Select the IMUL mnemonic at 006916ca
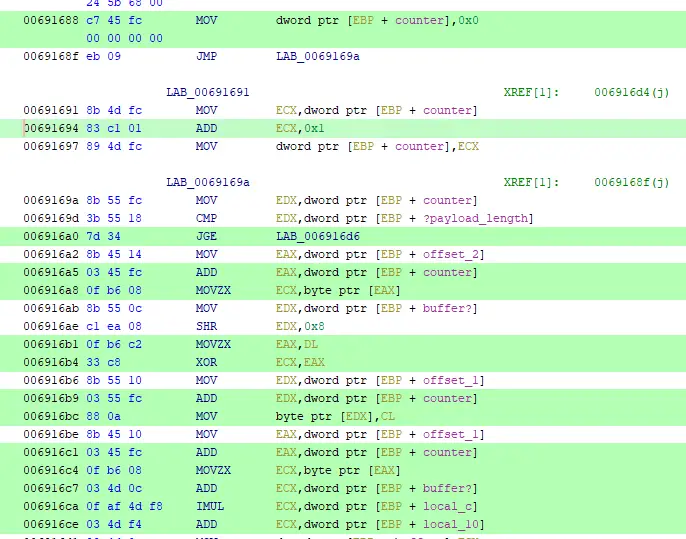 click(210, 506)
